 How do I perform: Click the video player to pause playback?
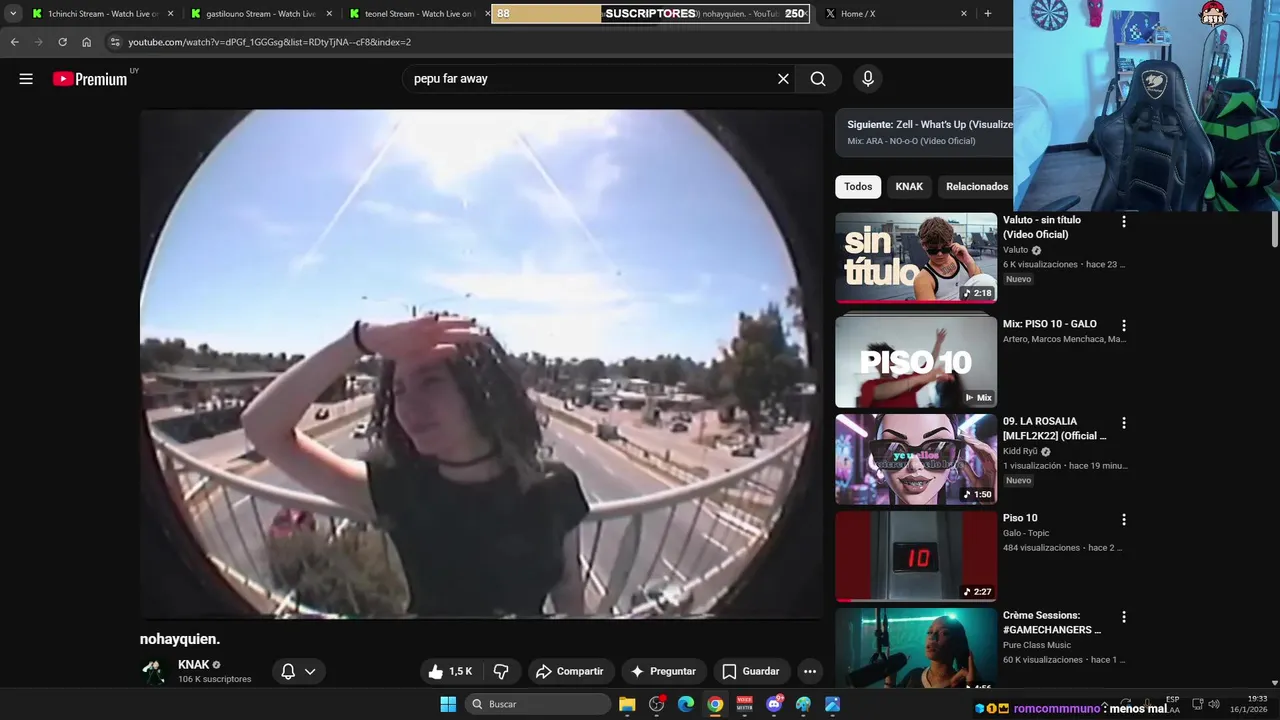coord(481,364)
